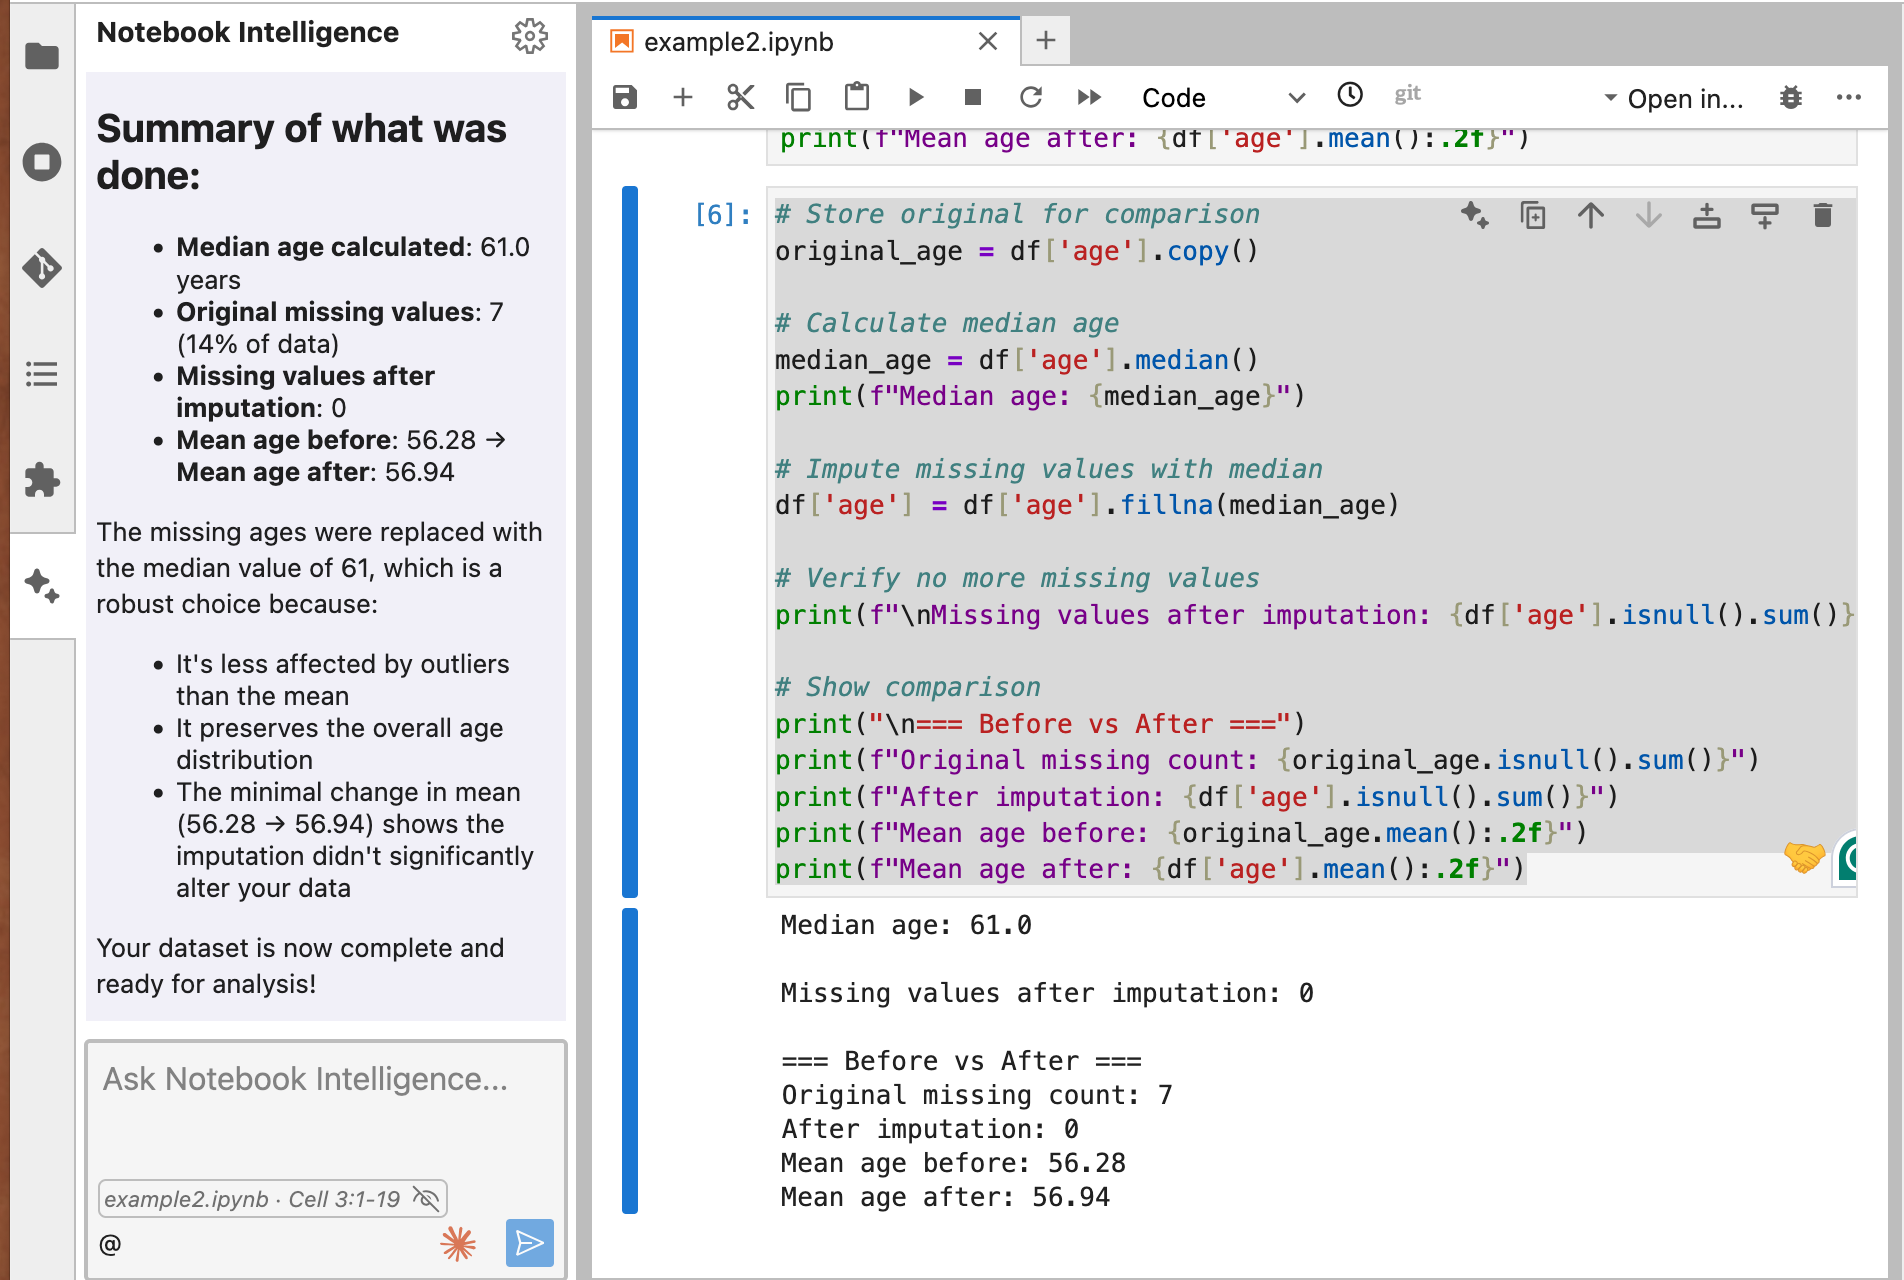Open the table of contents panel
The width and height of the screenshot is (1904, 1280).
(x=42, y=374)
